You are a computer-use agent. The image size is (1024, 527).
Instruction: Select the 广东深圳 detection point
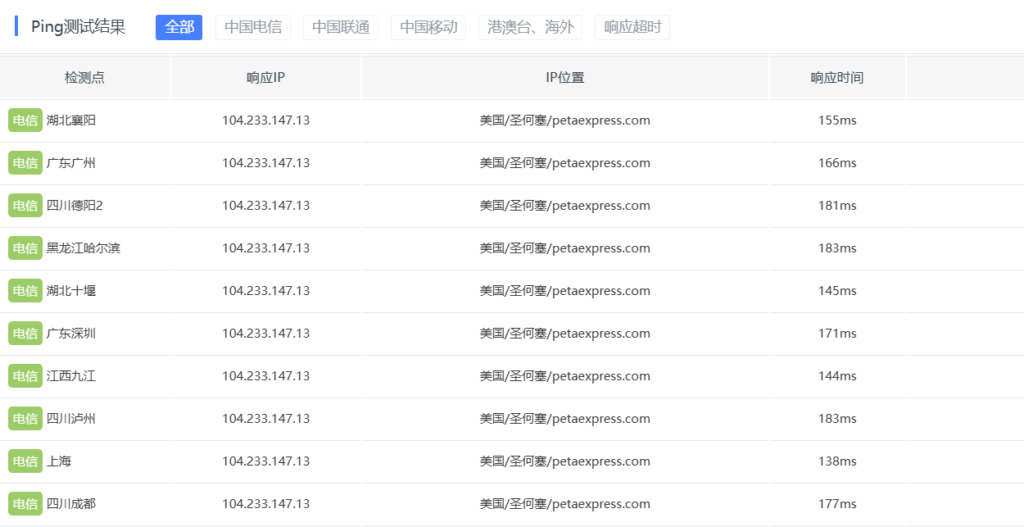coord(71,334)
